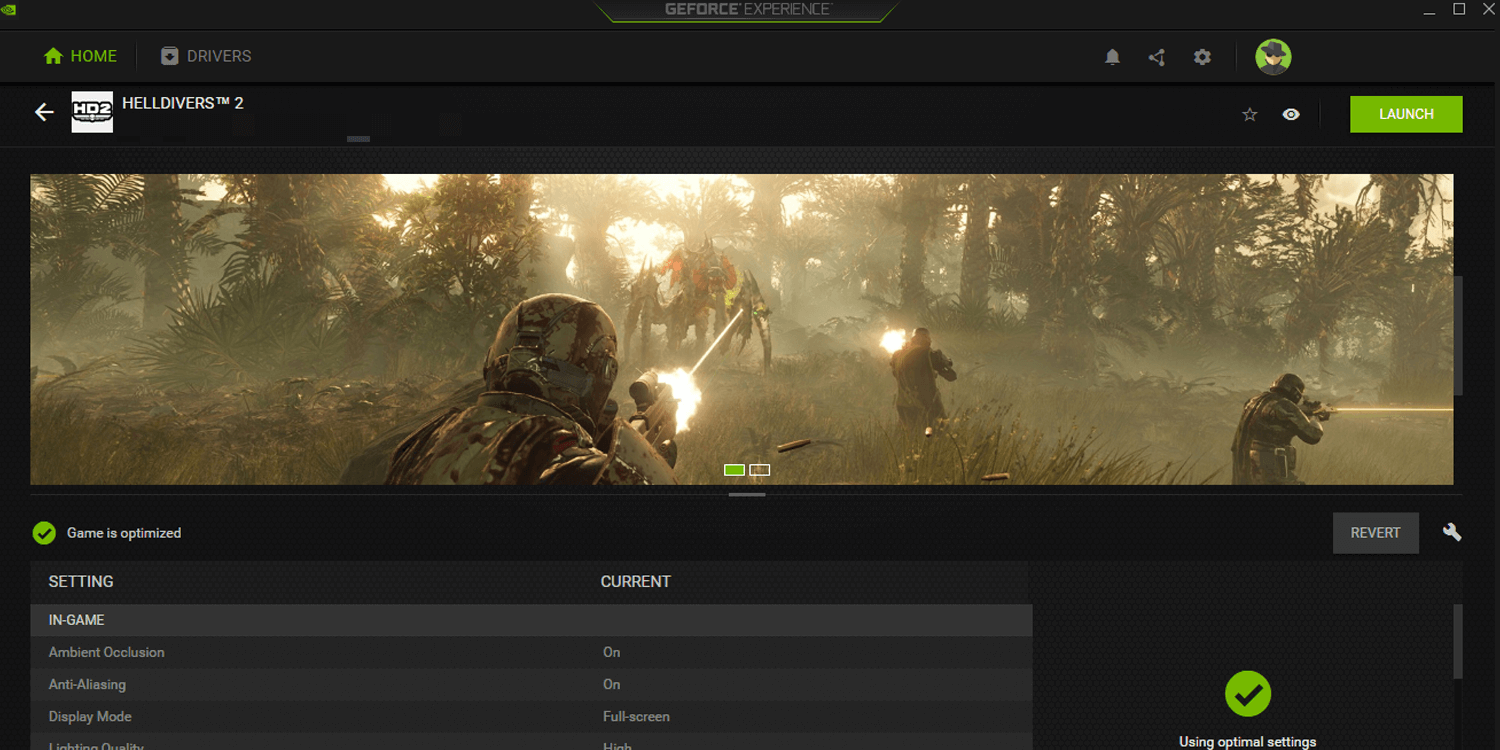Open custom settings wrench icon

(1452, 532)
